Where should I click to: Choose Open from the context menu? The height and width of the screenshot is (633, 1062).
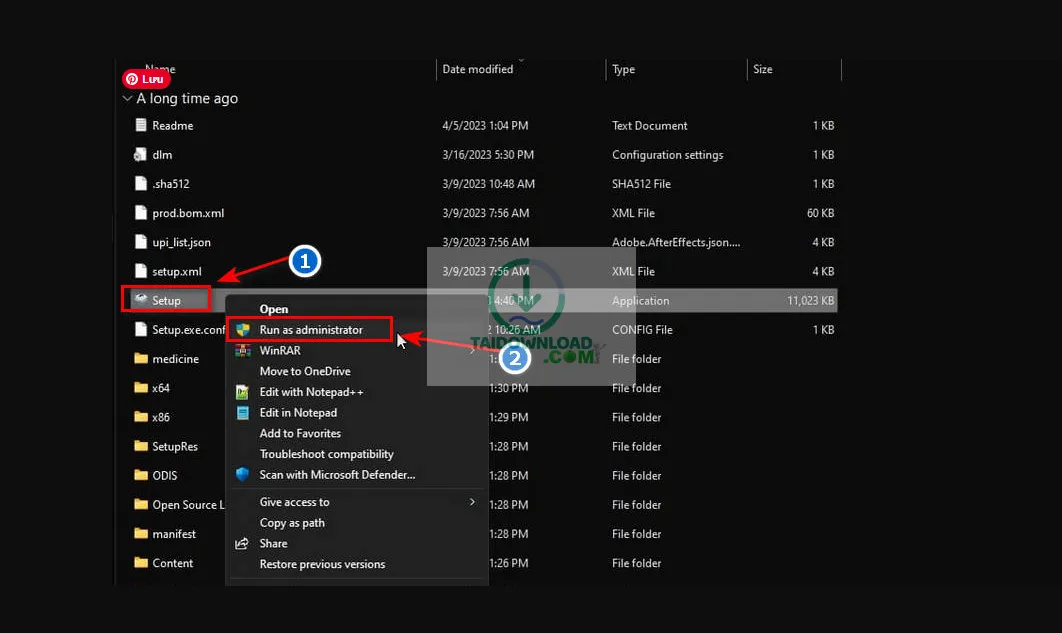274,309
